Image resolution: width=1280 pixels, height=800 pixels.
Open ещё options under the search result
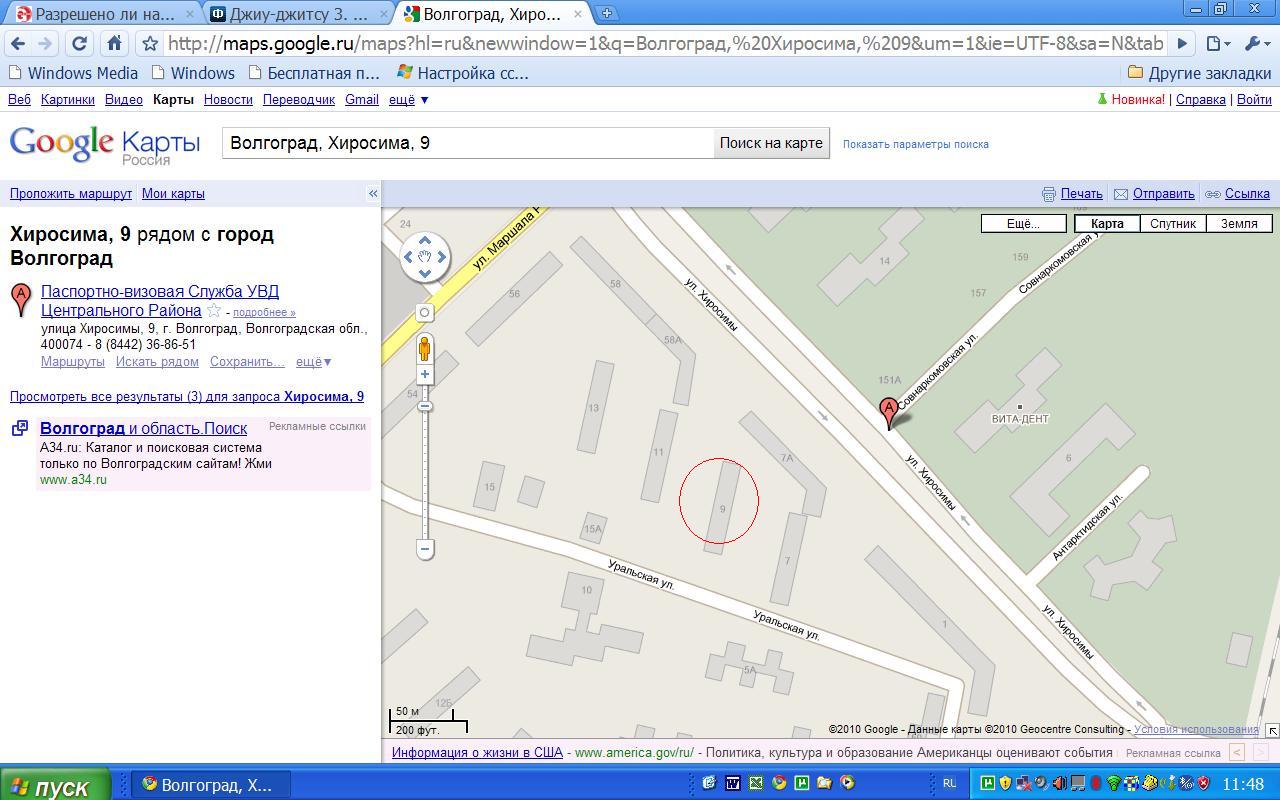point(313,361)
